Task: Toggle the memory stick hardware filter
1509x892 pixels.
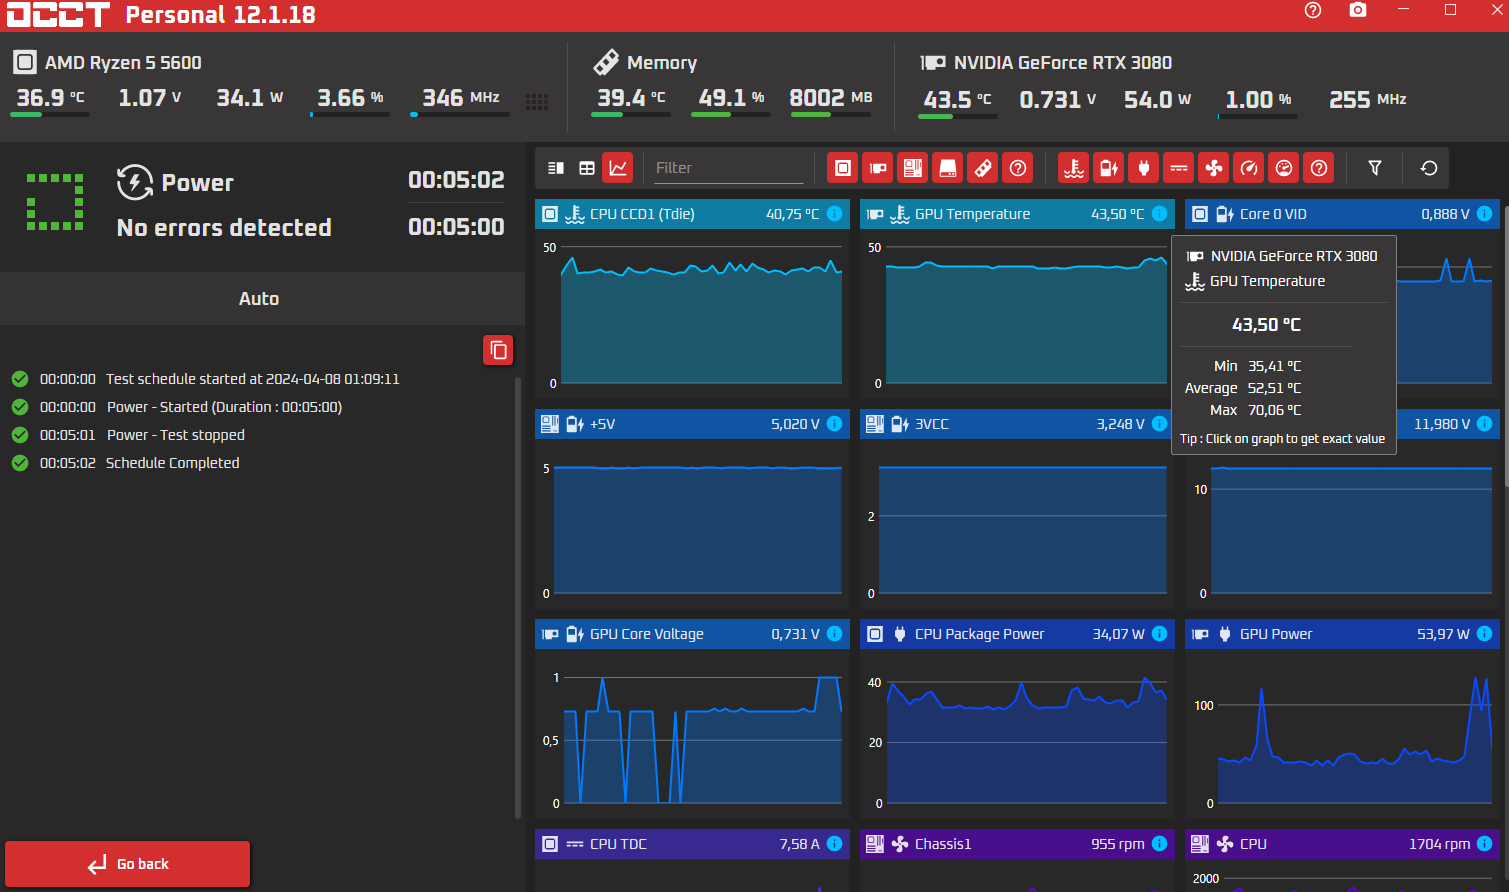Action: 983,168
